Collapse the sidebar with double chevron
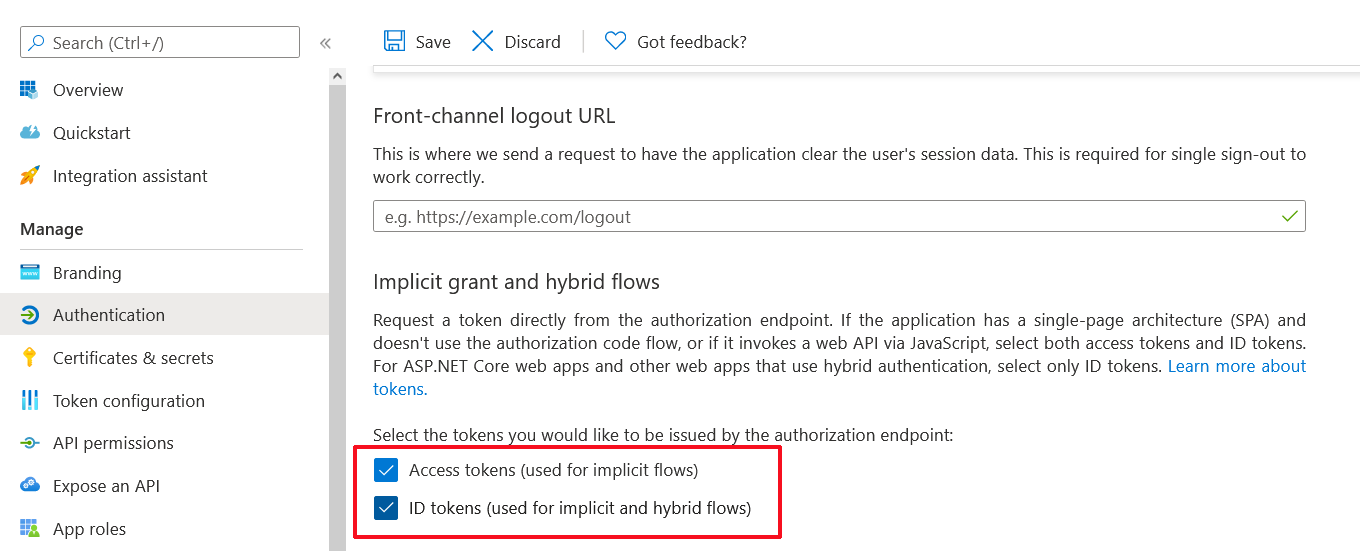This screenshot has width=1360, height=551. click(325, 43)
